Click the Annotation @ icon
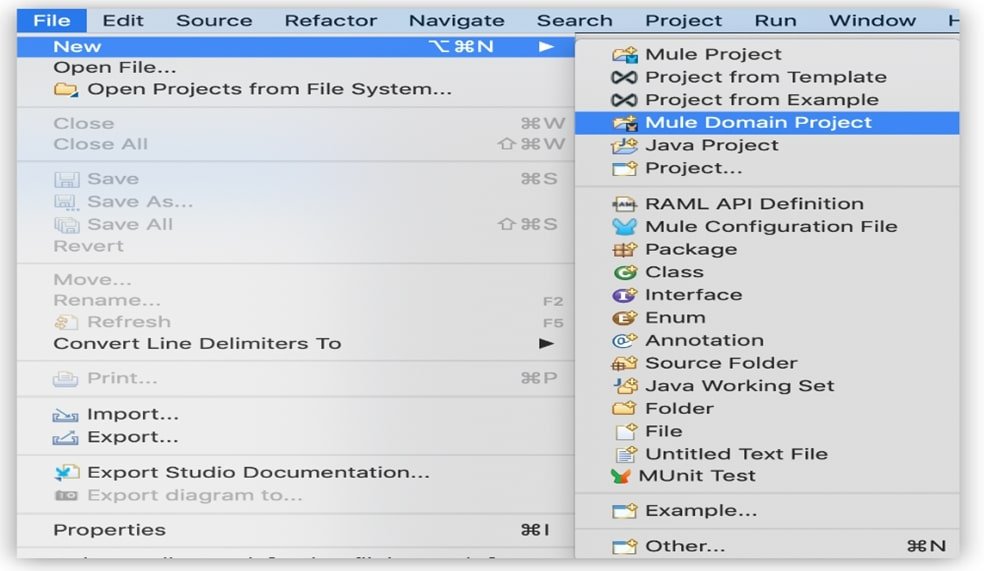 click(624, 340)
